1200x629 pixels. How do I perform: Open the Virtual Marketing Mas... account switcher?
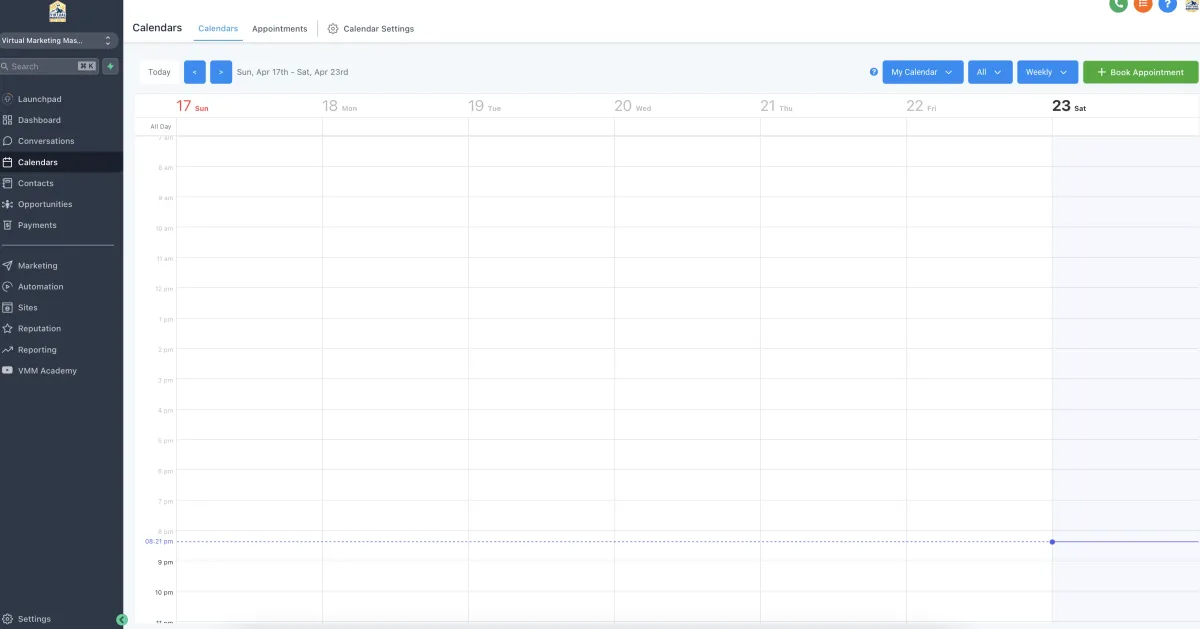pos(59,41)
